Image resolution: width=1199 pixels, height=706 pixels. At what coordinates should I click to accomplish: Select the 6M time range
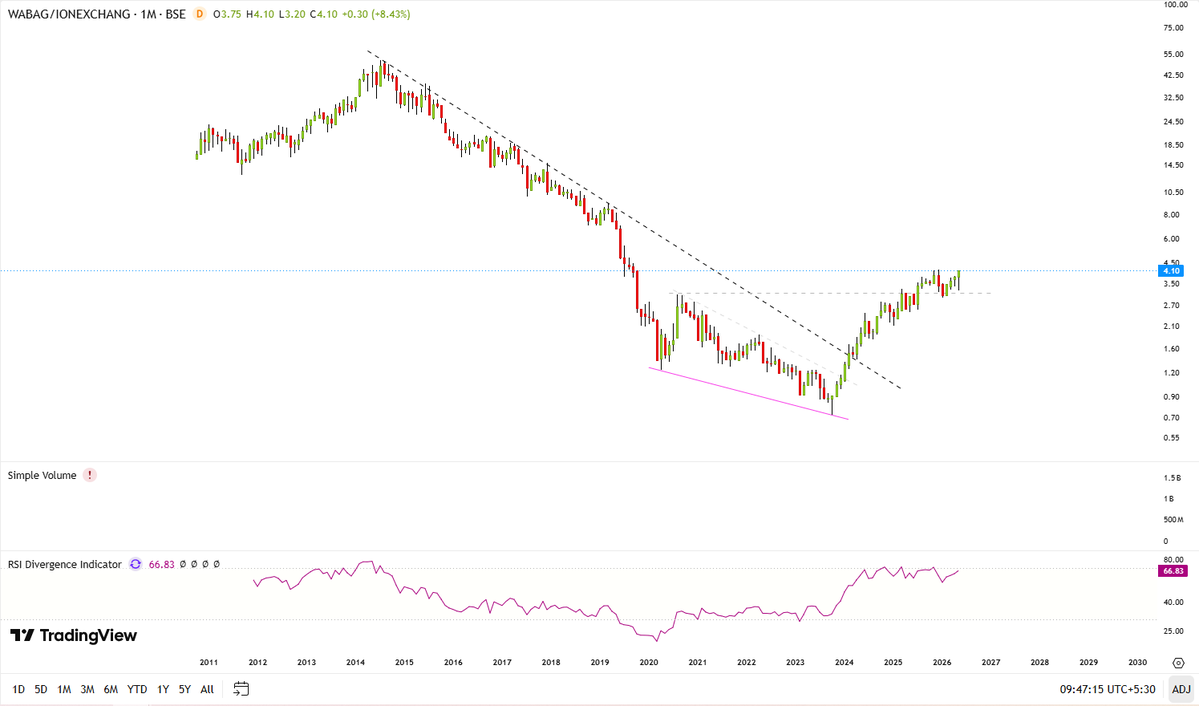pos(111,689)
